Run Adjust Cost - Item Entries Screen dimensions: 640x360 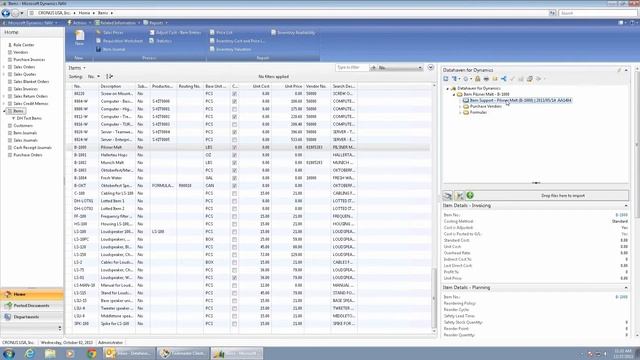175,32
